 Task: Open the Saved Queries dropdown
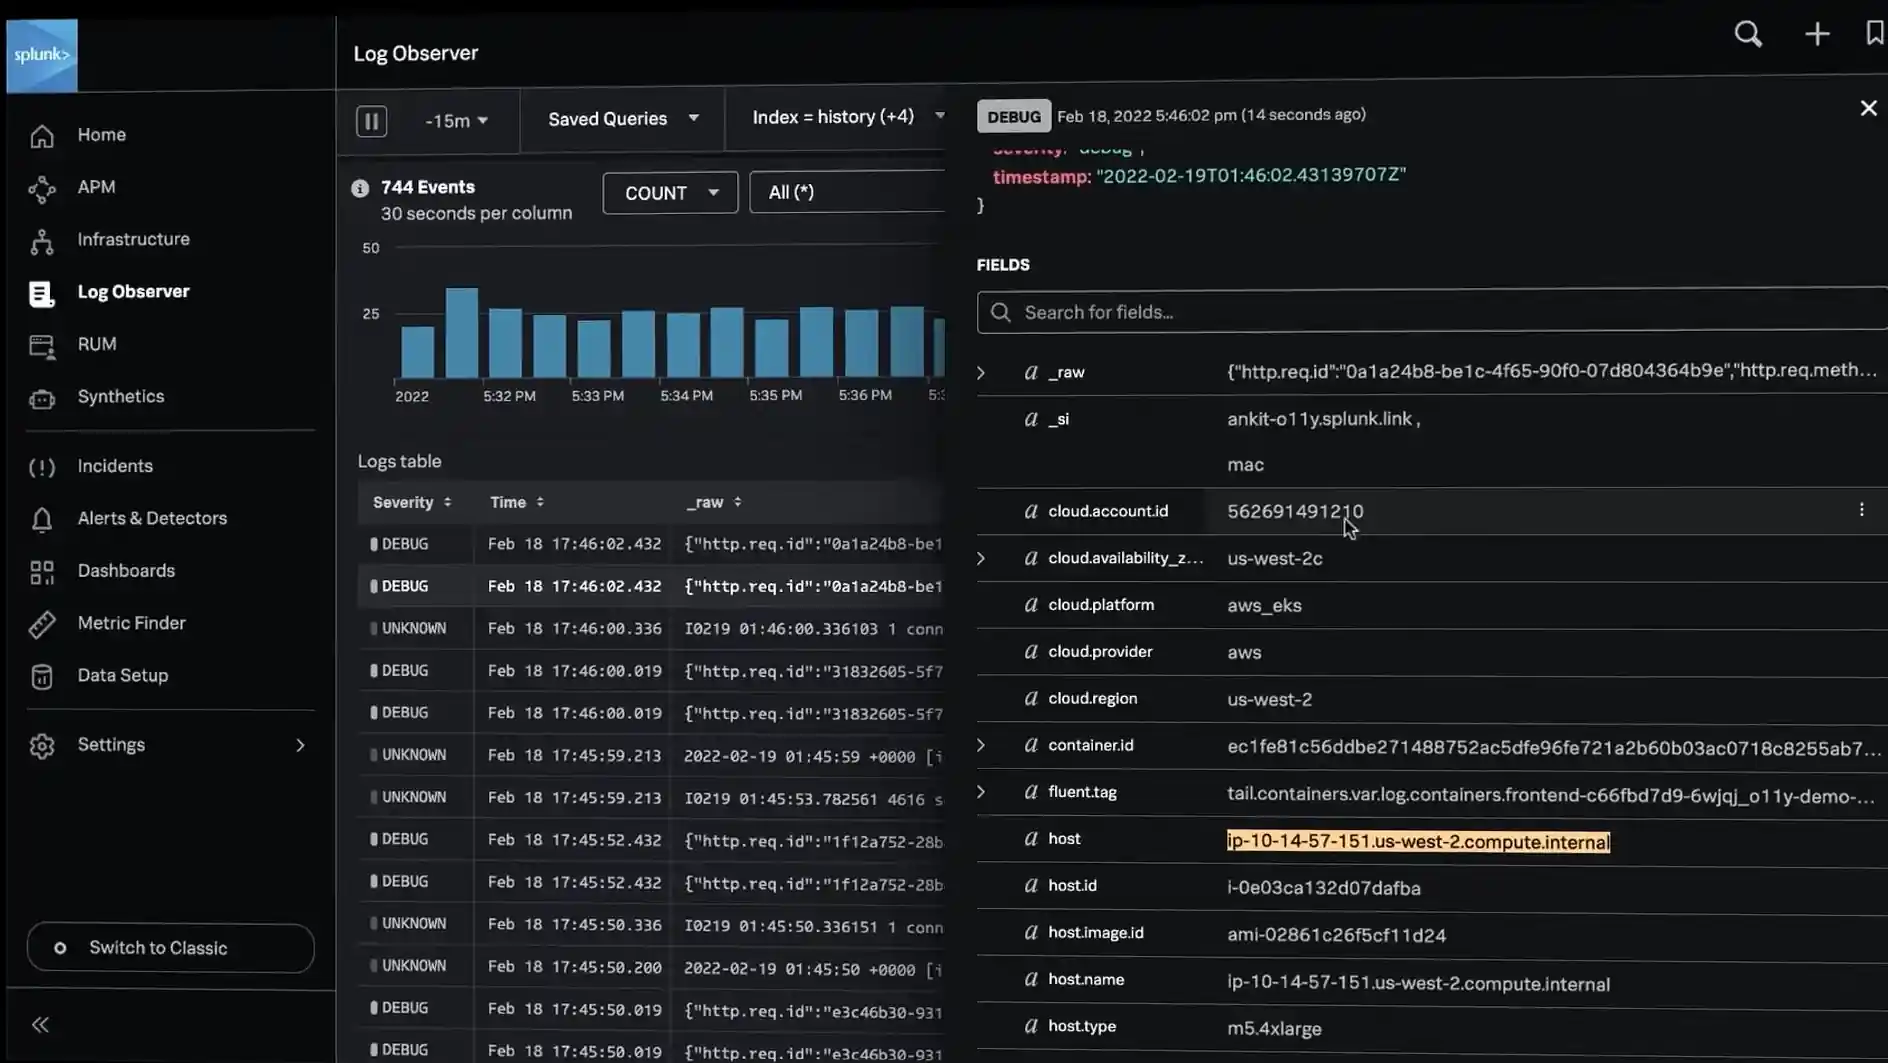(x=623, y=119)
